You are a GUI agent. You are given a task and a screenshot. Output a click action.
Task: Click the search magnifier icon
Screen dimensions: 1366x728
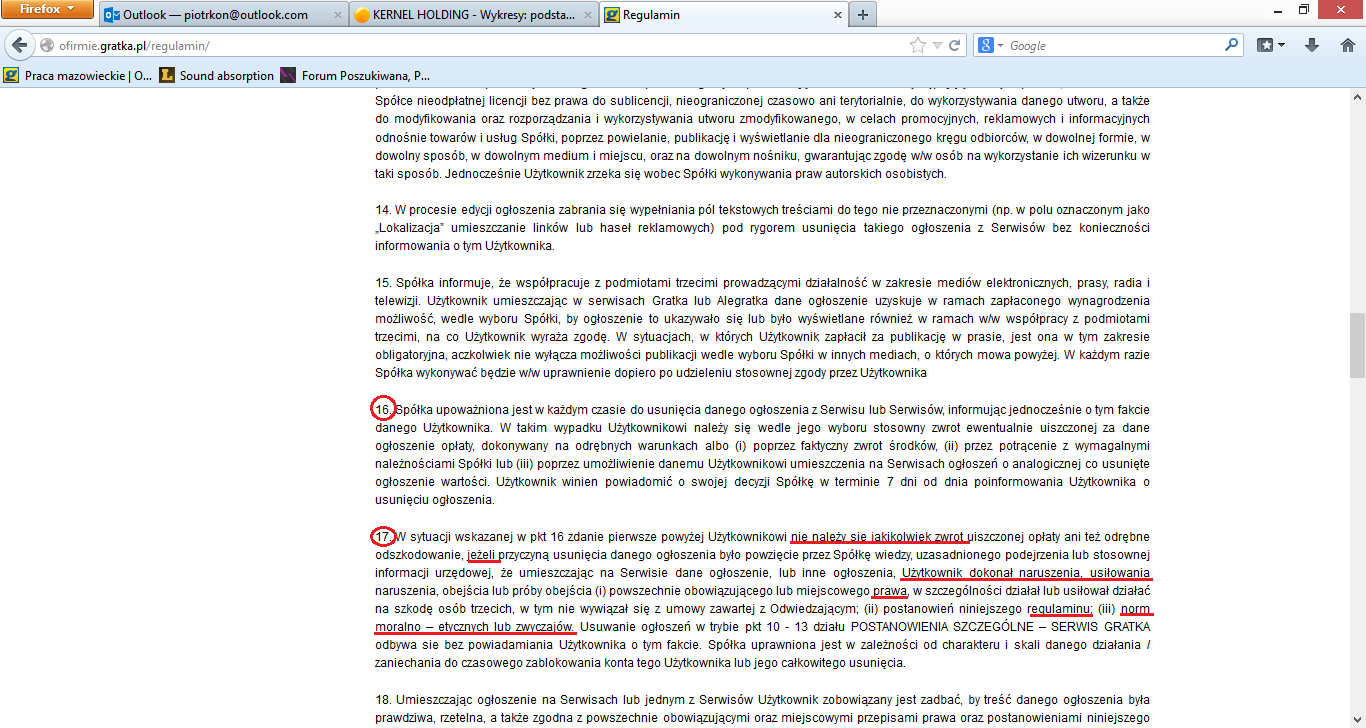coord(1231,45)
